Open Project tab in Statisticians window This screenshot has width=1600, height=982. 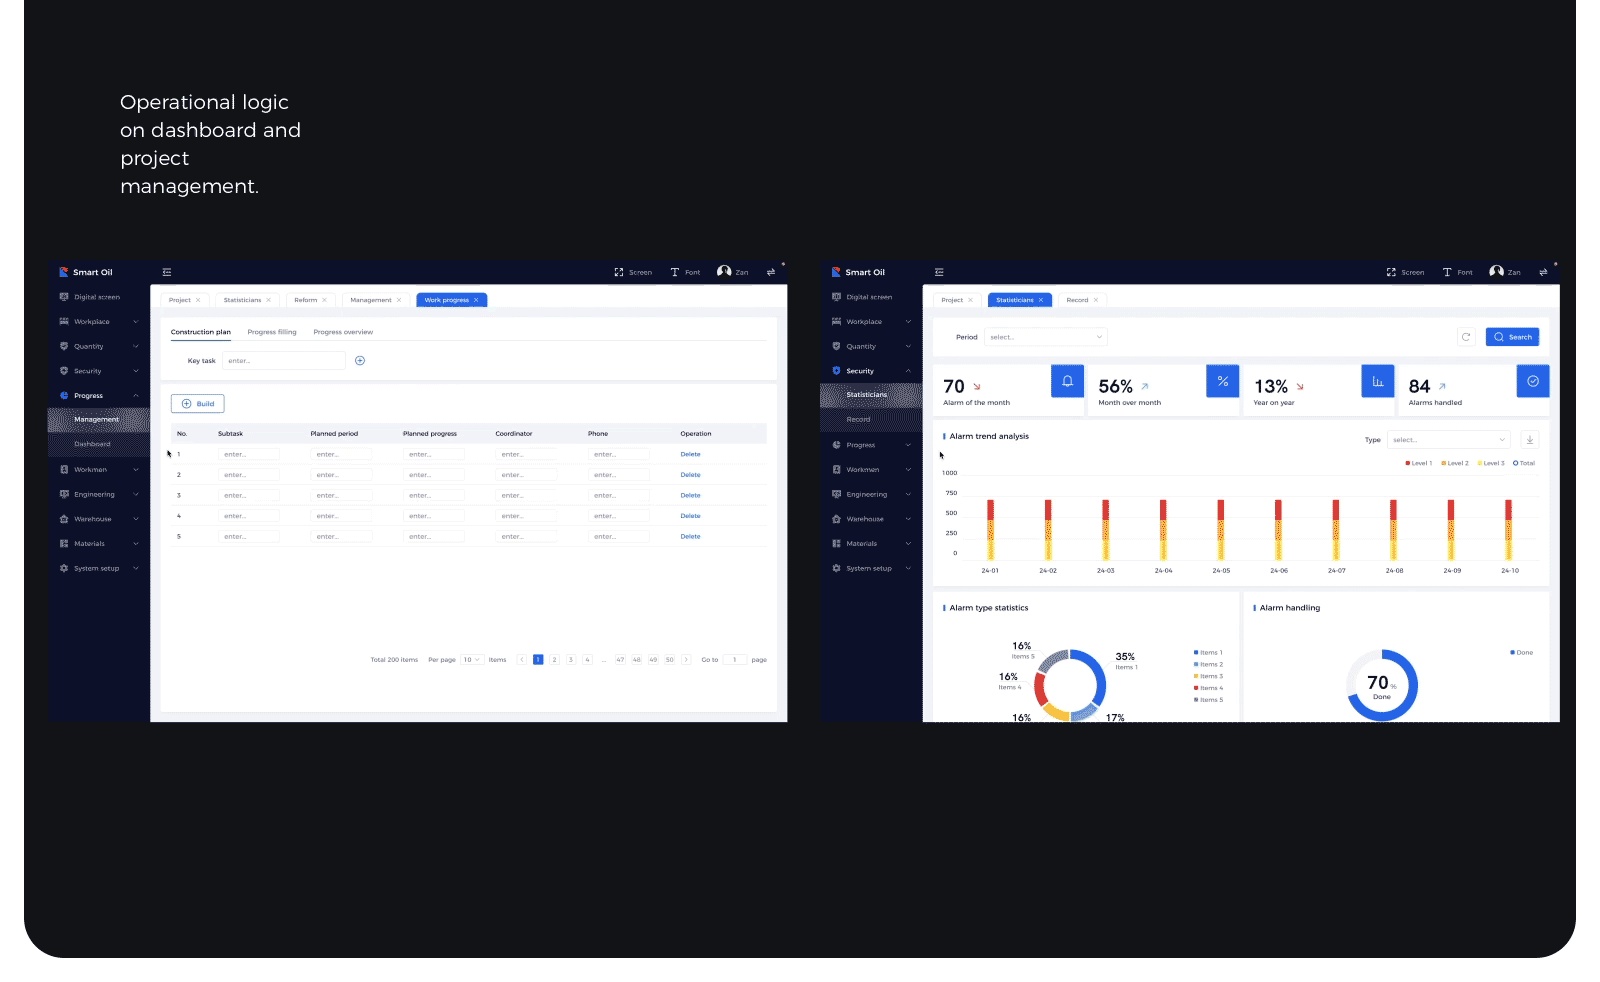[x=952, y=300]
